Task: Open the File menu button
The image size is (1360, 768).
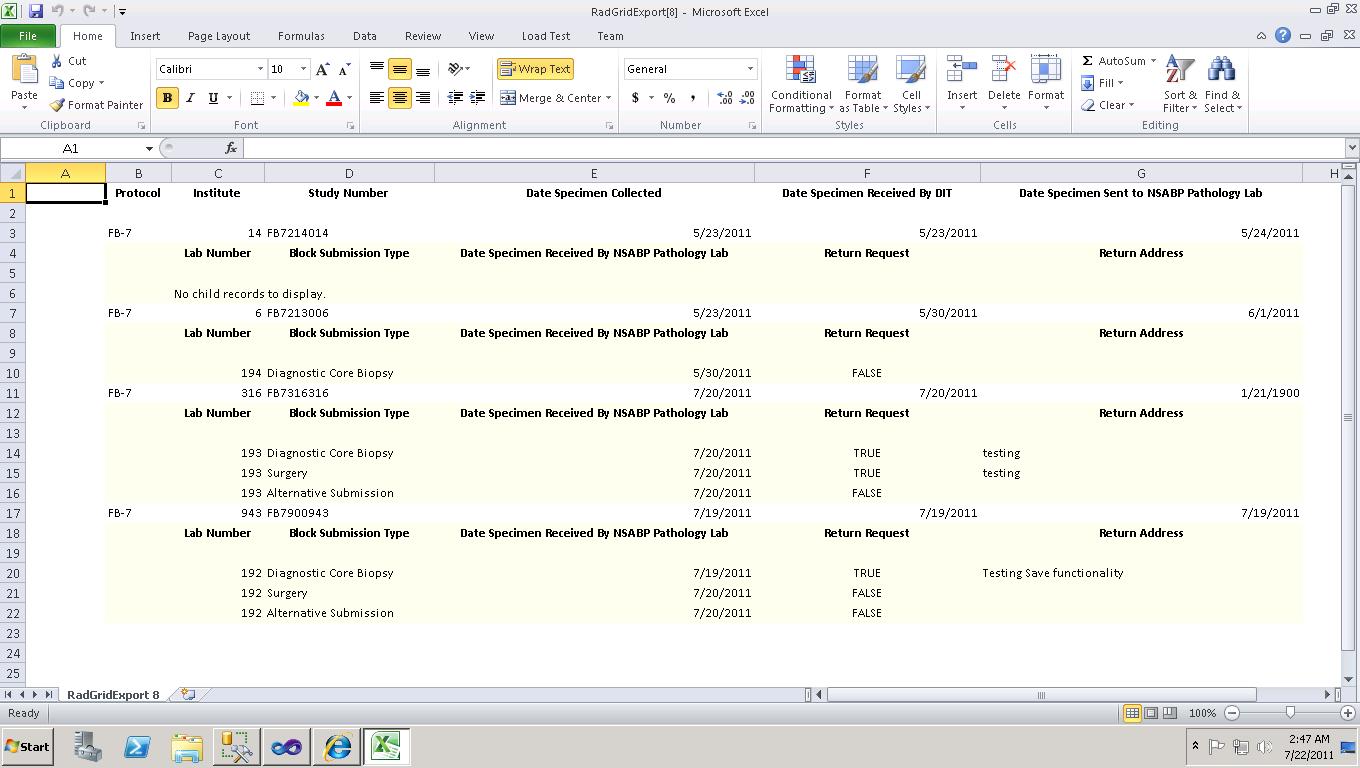Action: pos(28,36)
